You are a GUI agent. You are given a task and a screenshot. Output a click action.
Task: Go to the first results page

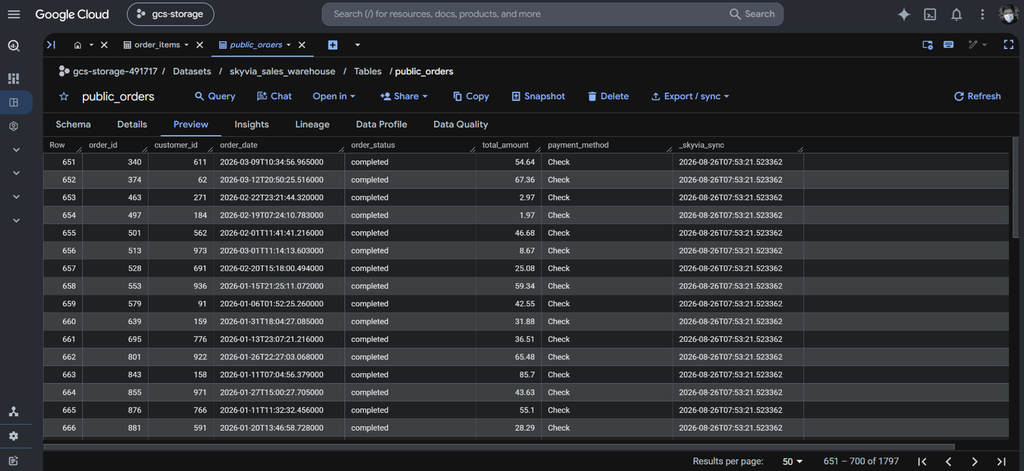coord(922,461)
